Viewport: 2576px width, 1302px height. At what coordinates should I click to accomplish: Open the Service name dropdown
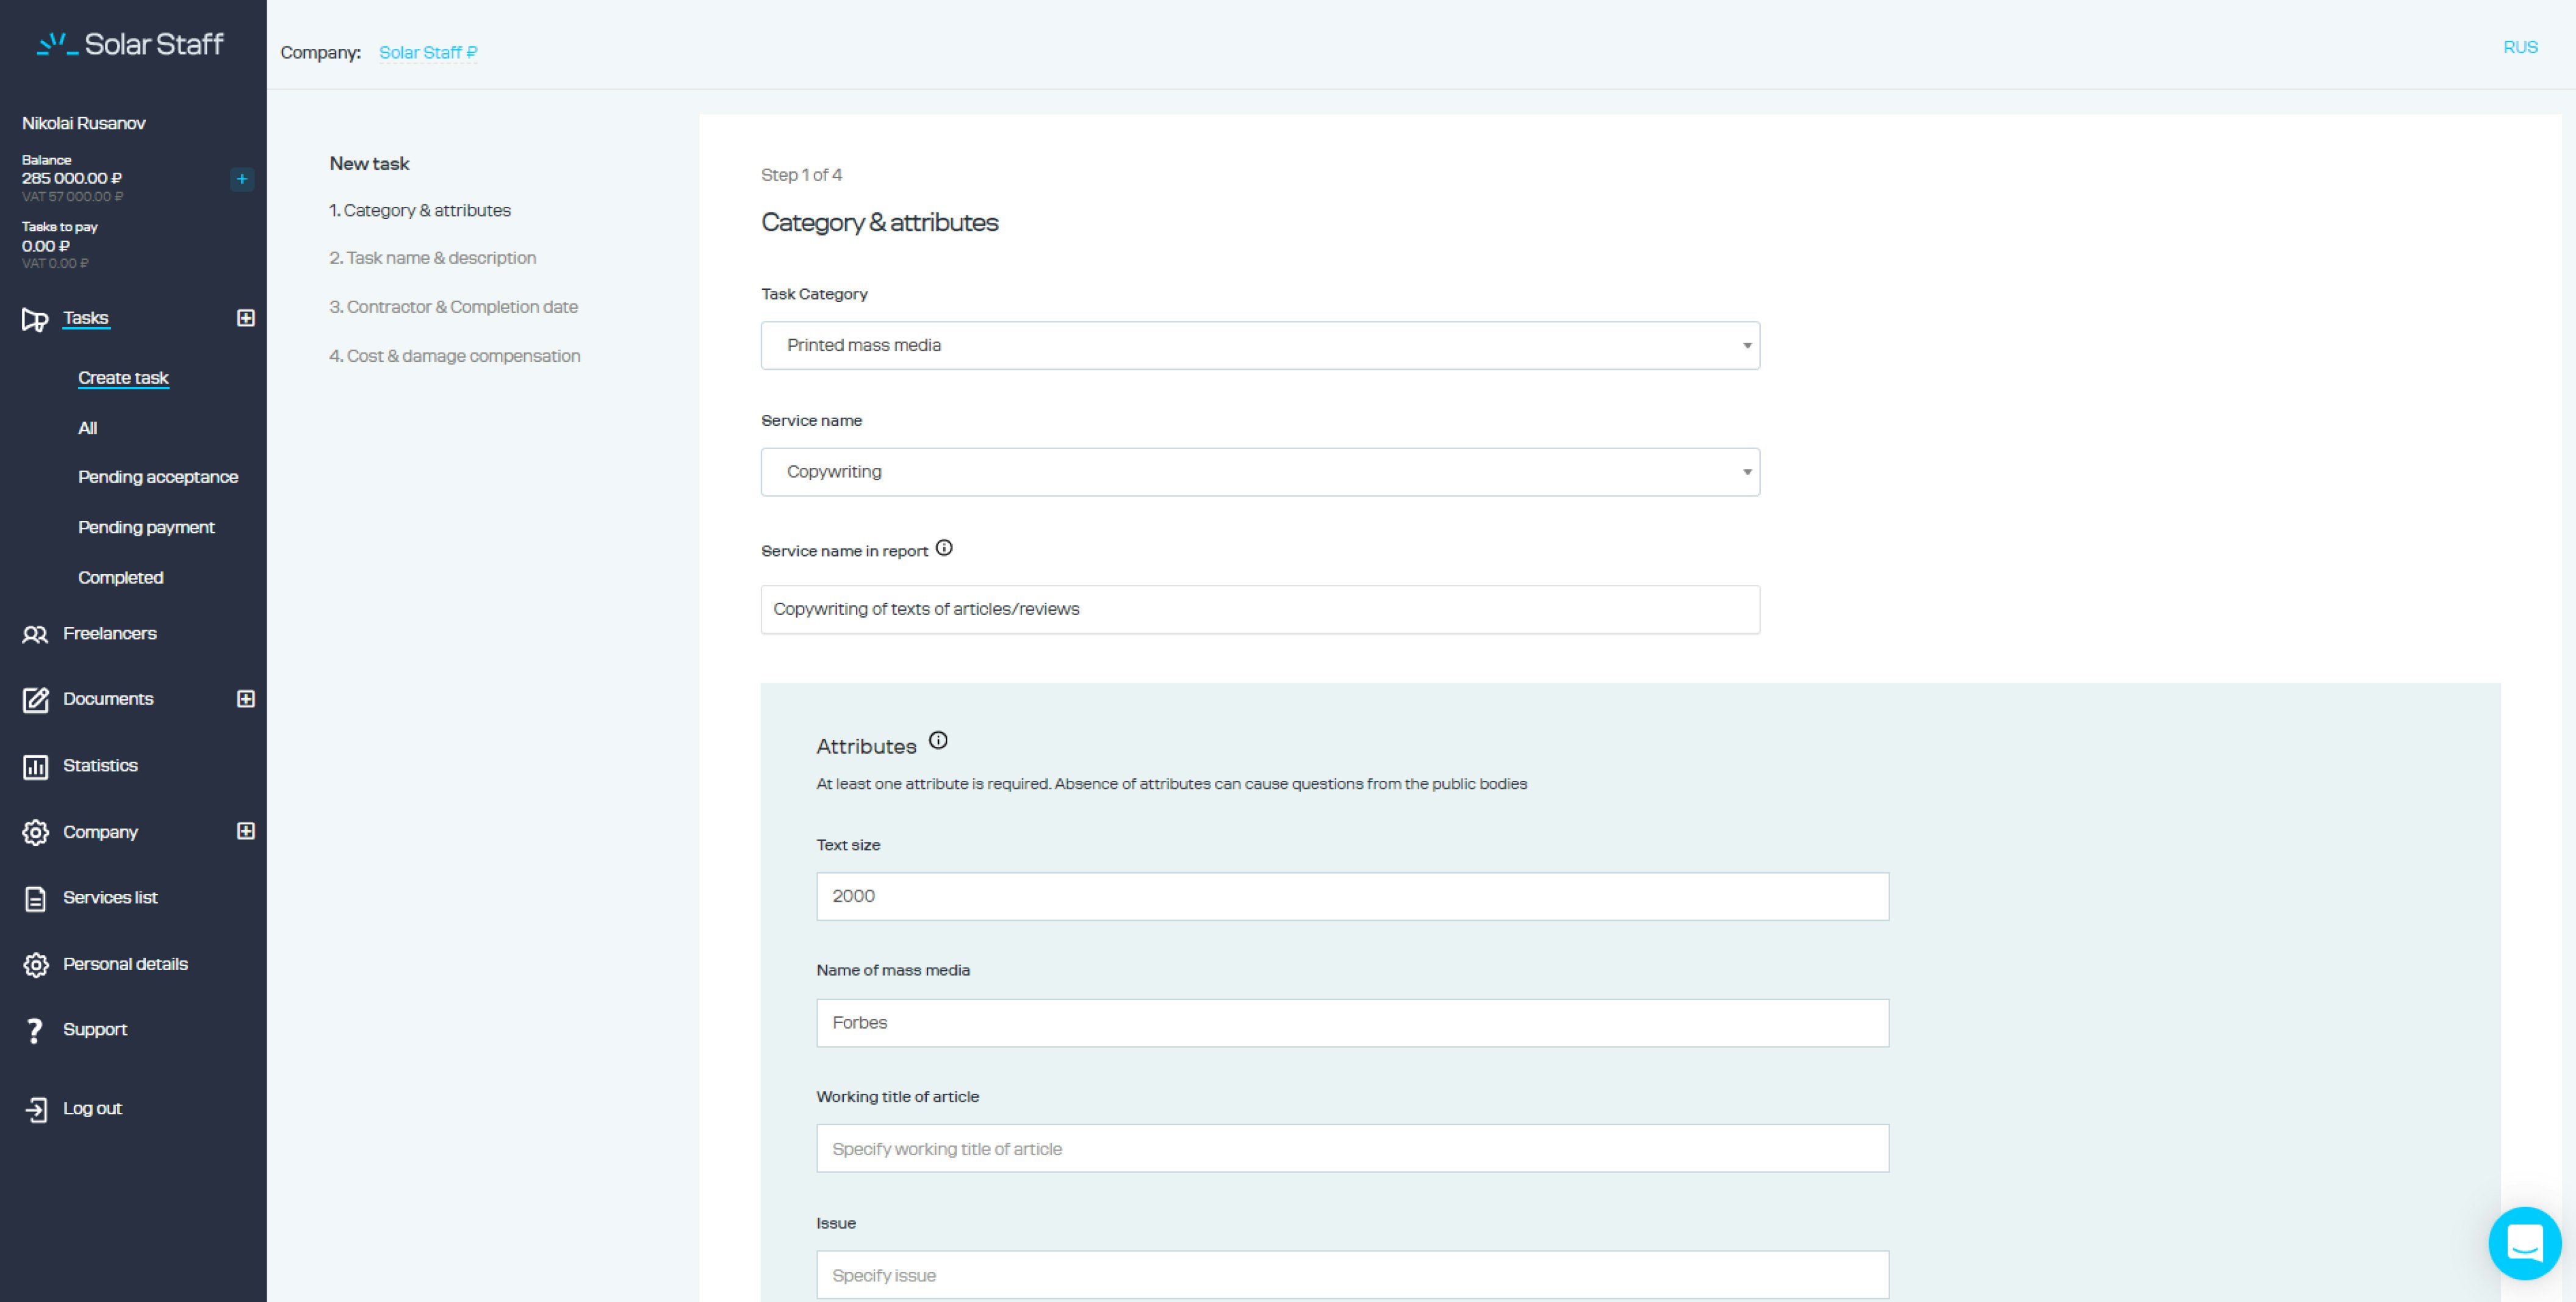click(x=1260, y=472)
